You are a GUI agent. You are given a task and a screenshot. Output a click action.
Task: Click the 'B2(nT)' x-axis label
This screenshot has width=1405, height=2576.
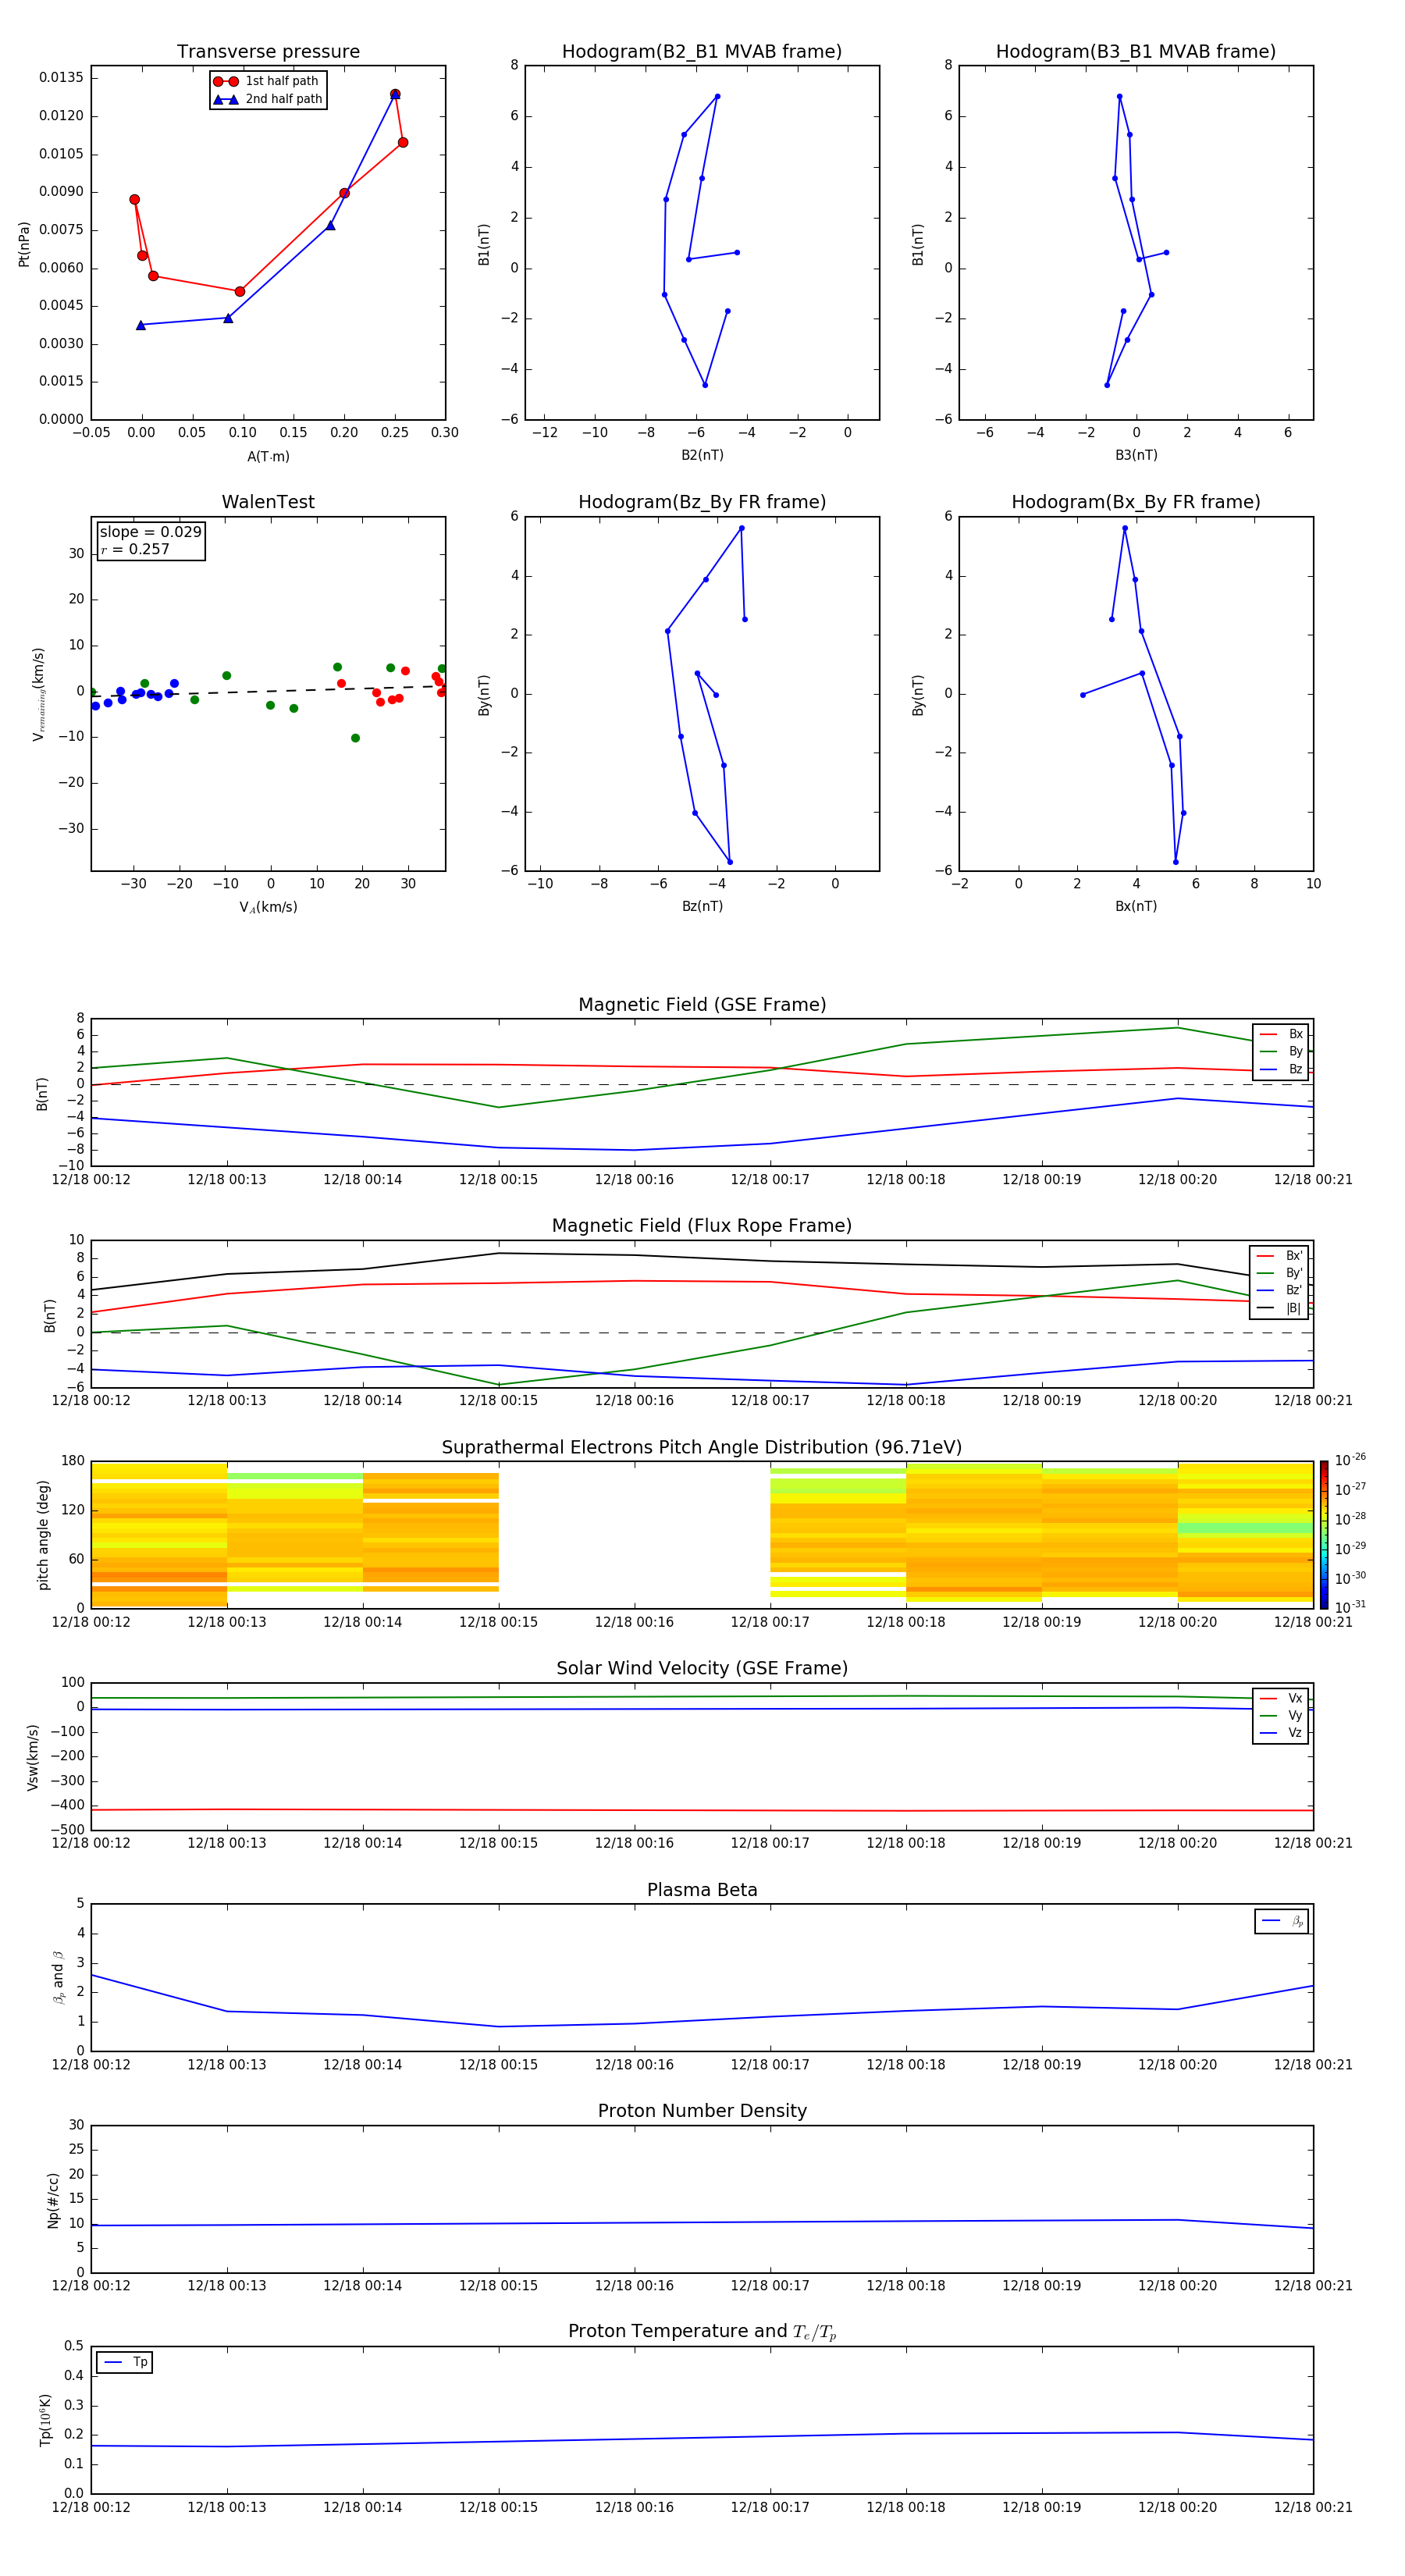[x=702, y=455]
